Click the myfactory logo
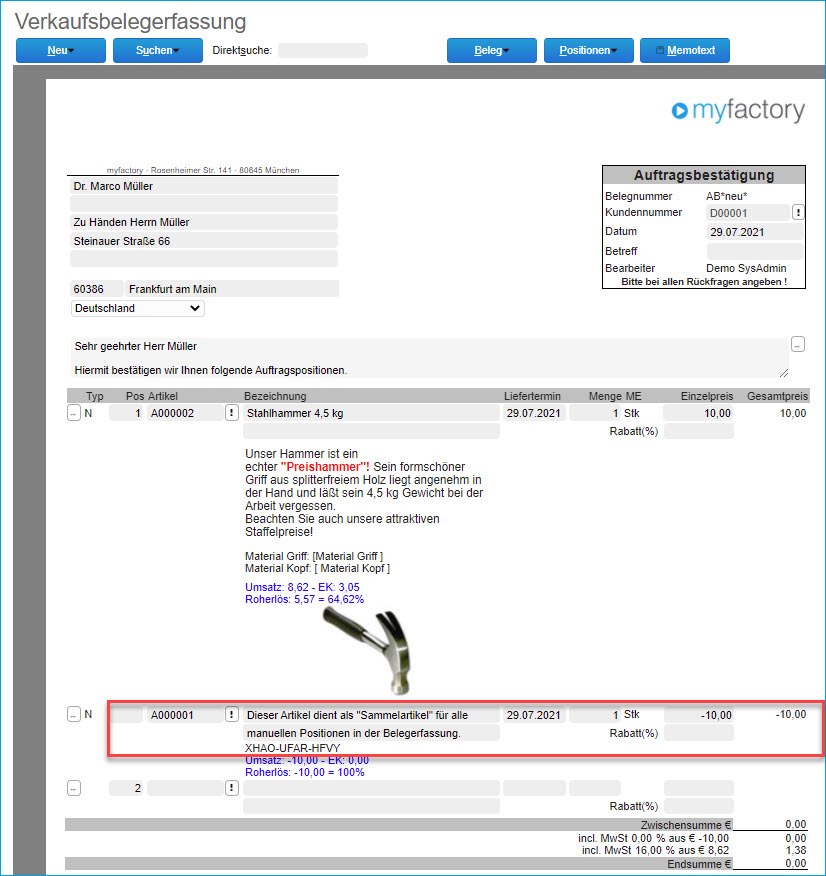Image resolution: width=826 pixels, height=876 pixels. click(x=738, y=110)
